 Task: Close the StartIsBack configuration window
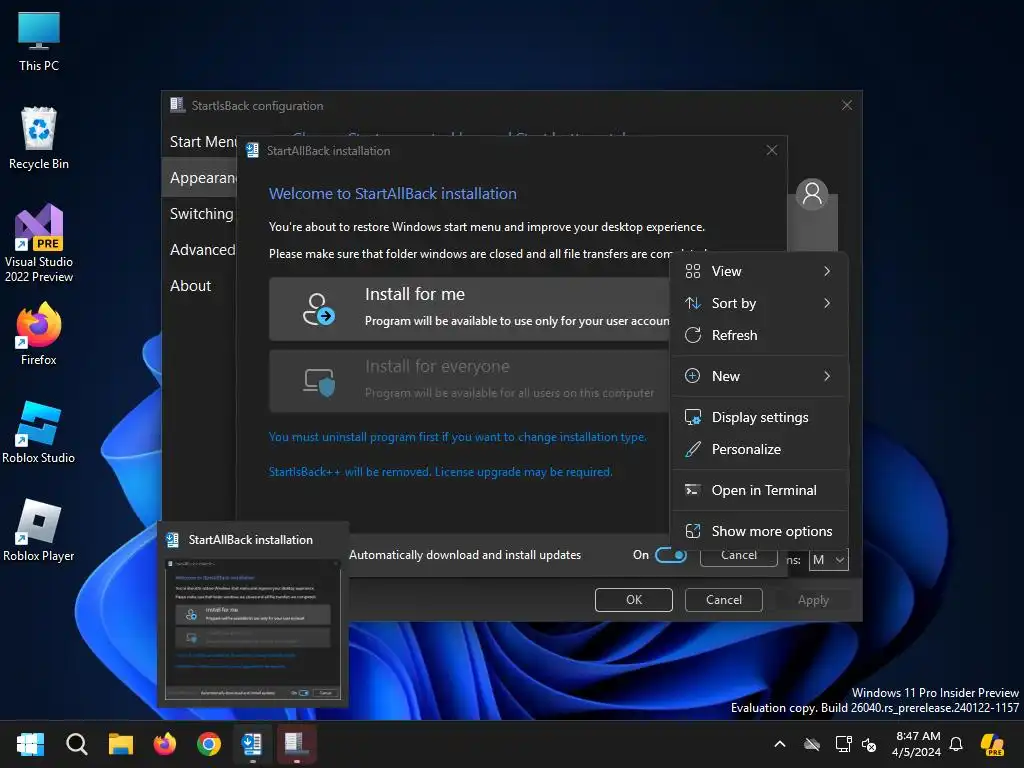coord(846,105)
